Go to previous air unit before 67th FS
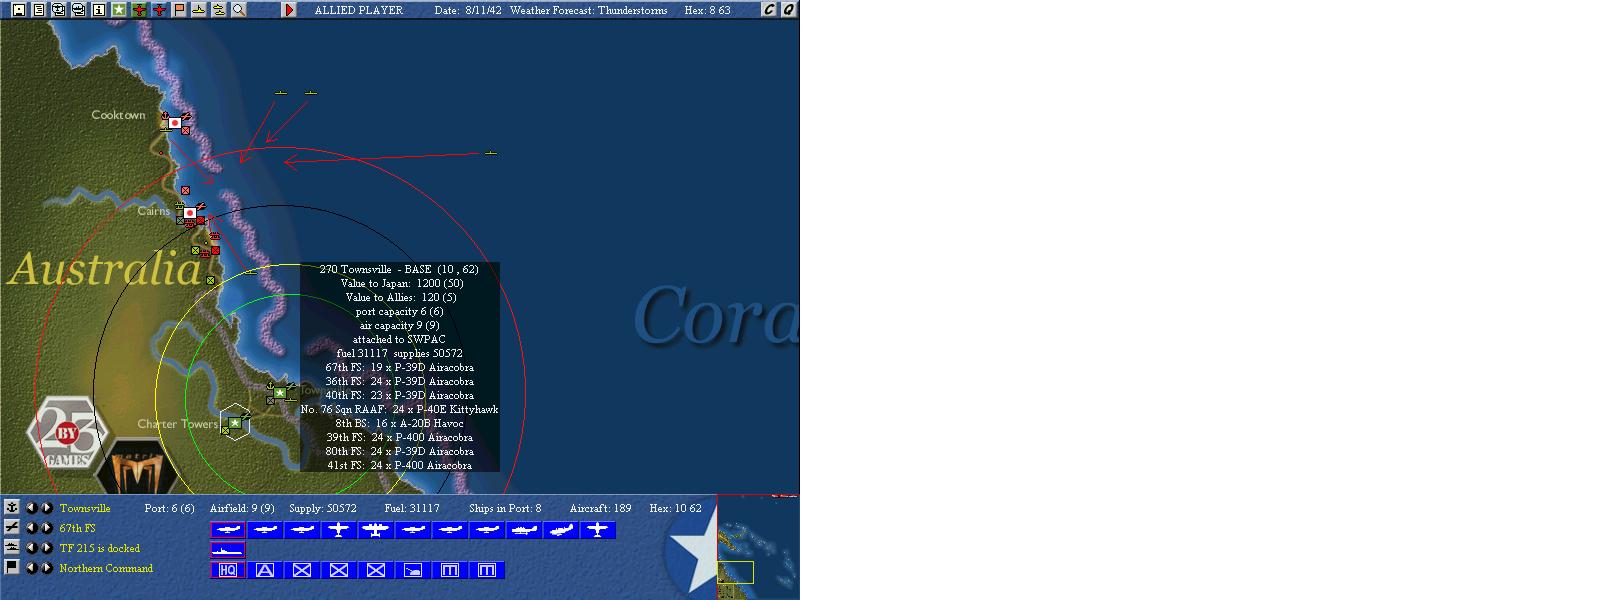1600x600 pixels. click(31, 528)
